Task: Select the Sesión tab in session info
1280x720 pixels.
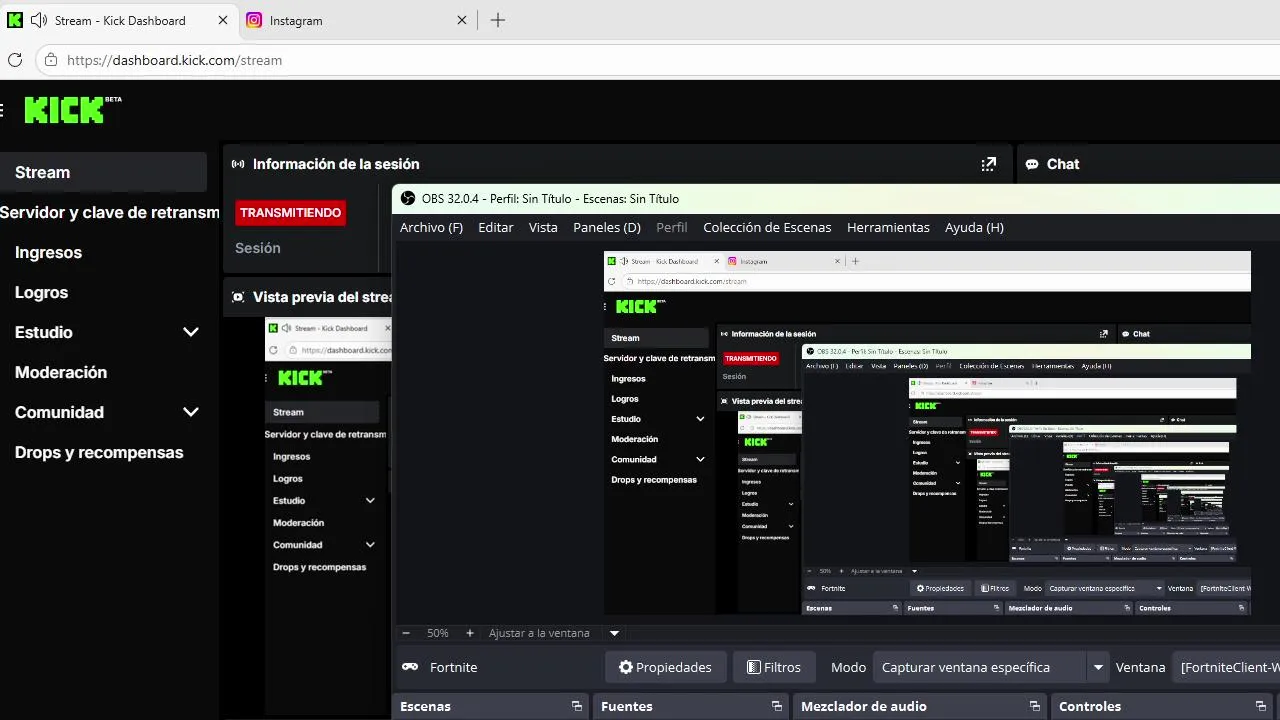Action: [258, 248]
